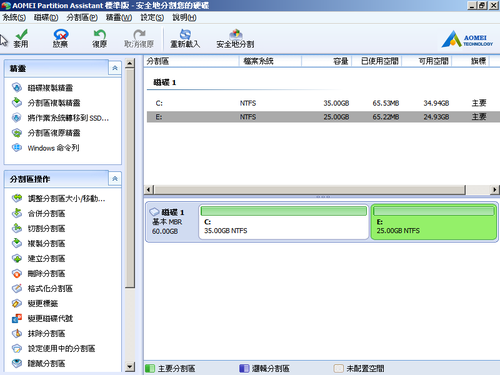This screenshot has height=375, width=500.
Task: Open Windows command line (Windows 命令列)
Action: point(53,148)
